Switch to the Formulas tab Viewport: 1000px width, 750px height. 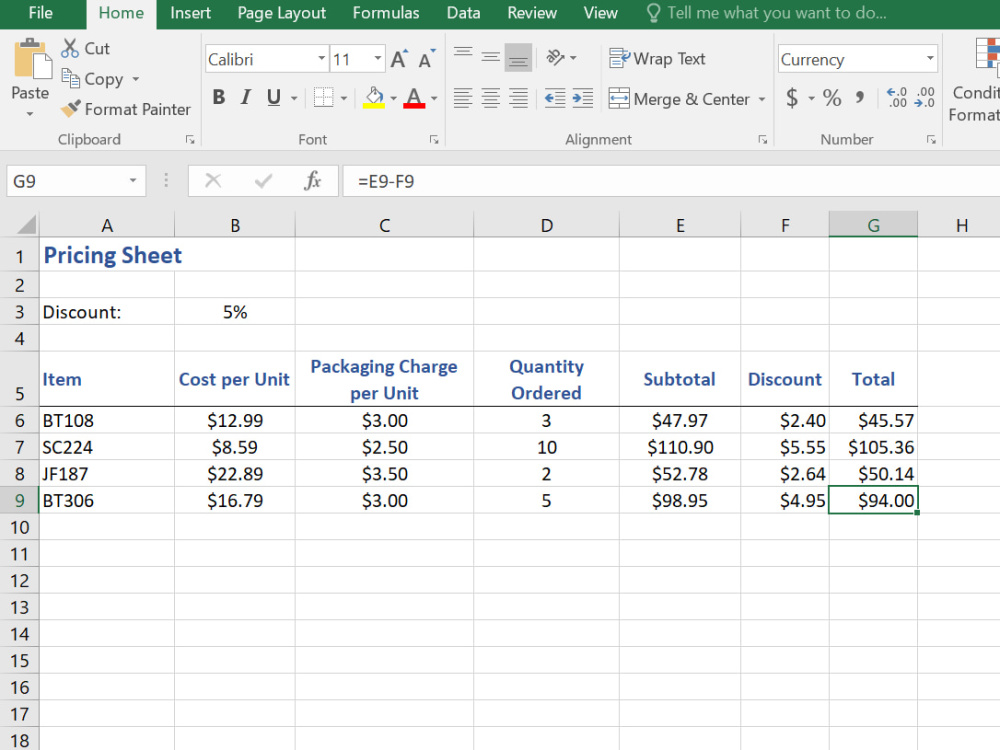tap(386, 13)
